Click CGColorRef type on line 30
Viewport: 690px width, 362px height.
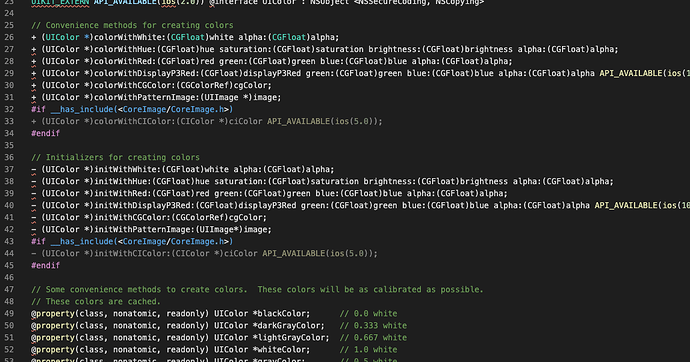point(205,85)
